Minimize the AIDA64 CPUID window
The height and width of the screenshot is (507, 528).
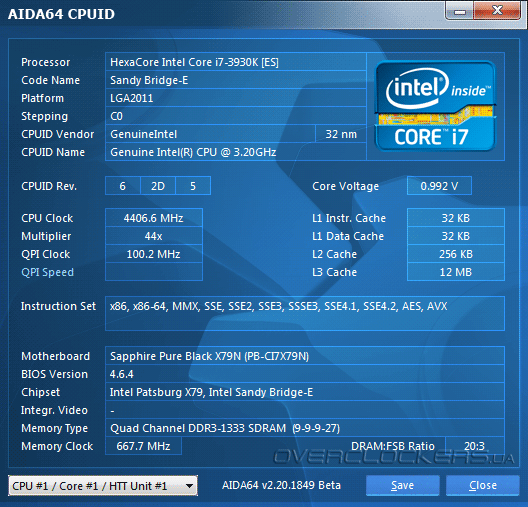click(x=460, y=11)
